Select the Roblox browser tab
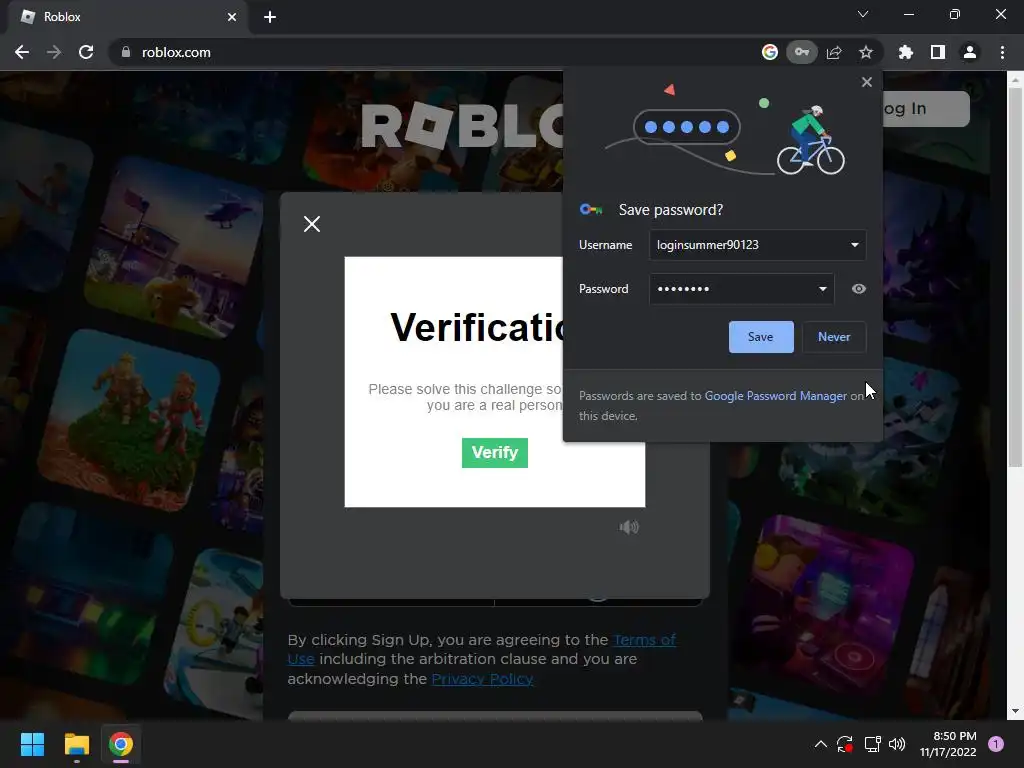This screenshot has width=1024, height=768. pyautogui.click(x=127, y=17)
